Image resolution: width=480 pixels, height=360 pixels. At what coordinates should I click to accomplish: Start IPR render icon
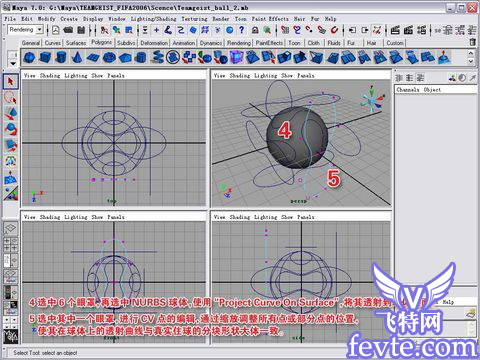pos(408,30)
